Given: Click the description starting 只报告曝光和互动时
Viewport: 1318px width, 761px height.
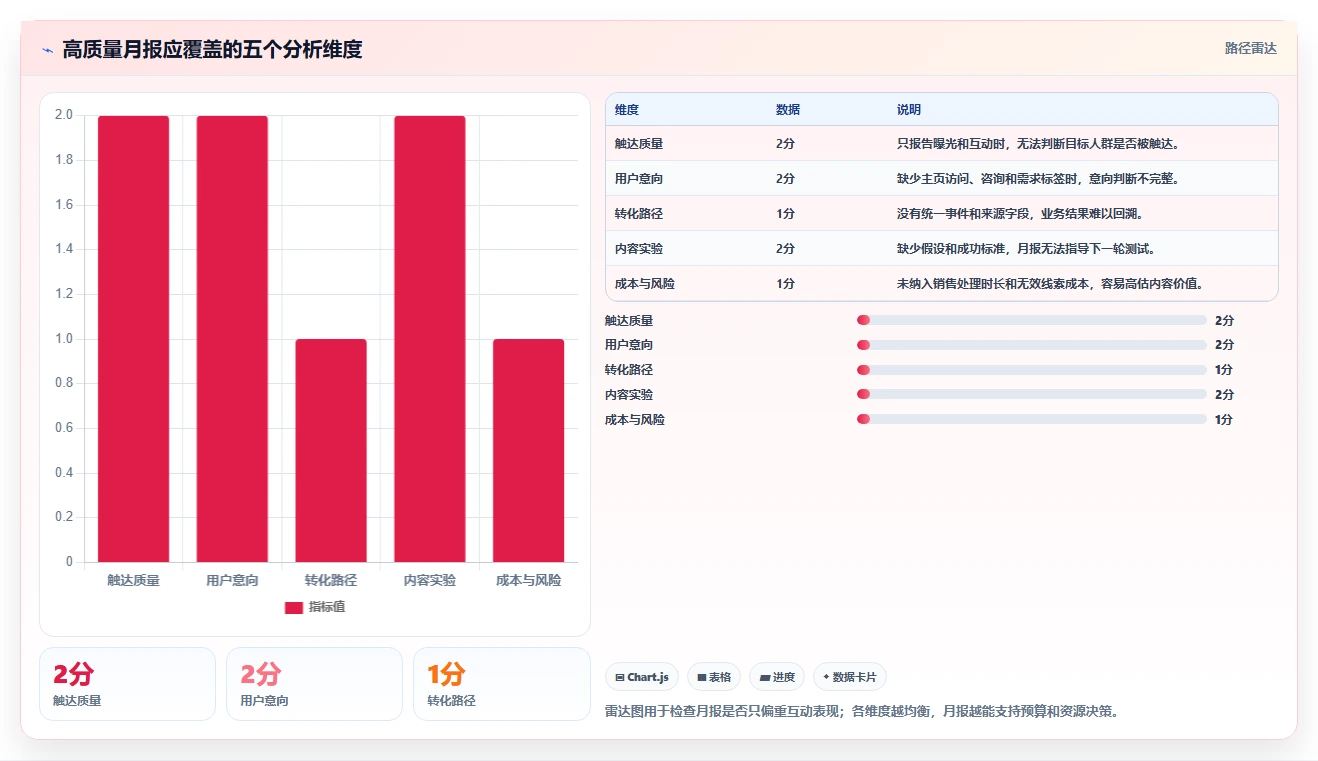Looking at the screenshot, I should click(x=1039, y=144).
